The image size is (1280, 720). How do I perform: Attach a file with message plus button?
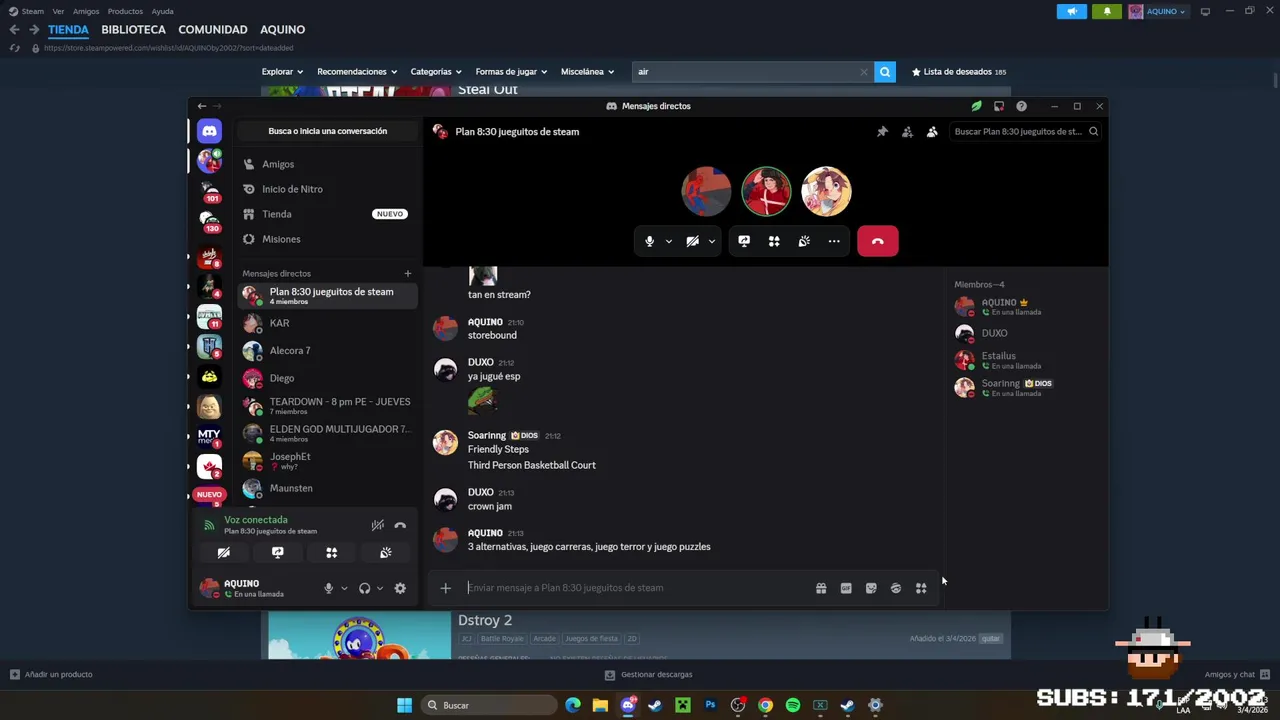tap(446, 588)
